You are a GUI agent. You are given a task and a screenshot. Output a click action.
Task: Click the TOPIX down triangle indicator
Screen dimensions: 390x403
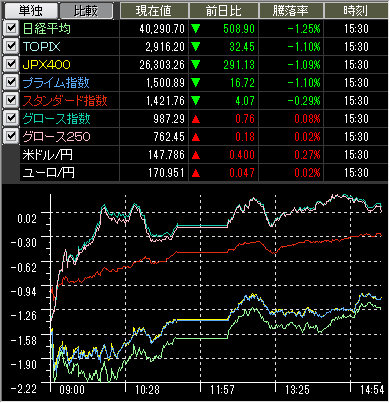pyautogui.click(x=196, y=47)
